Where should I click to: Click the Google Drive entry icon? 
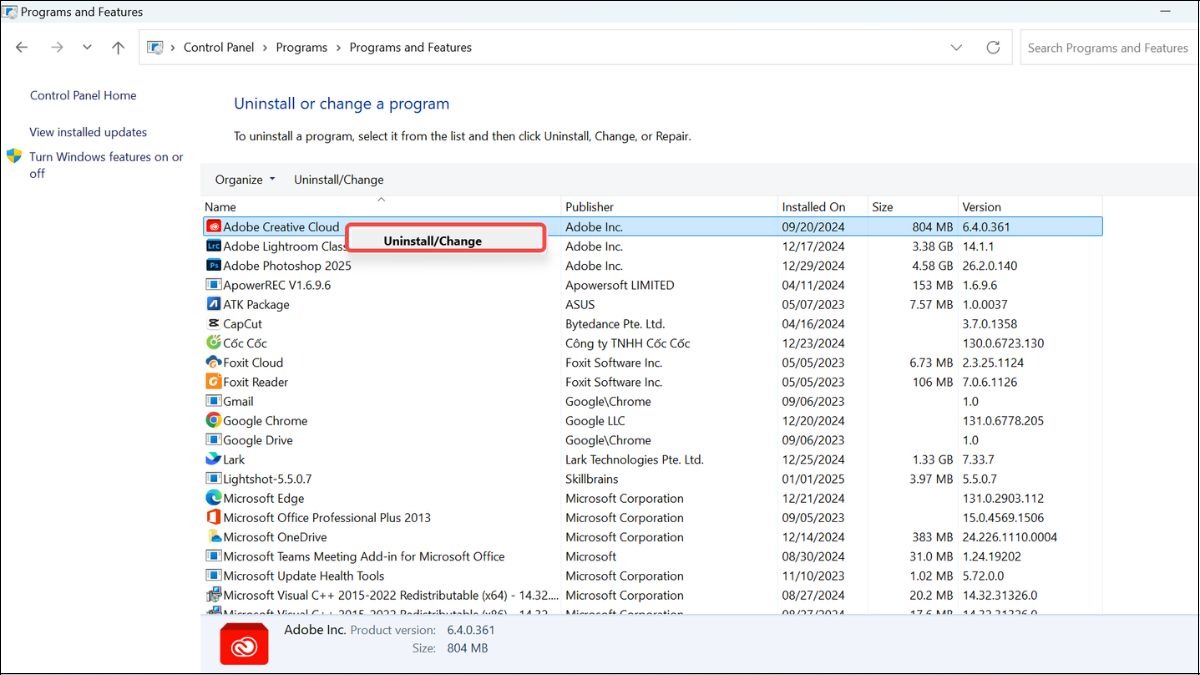213,440
